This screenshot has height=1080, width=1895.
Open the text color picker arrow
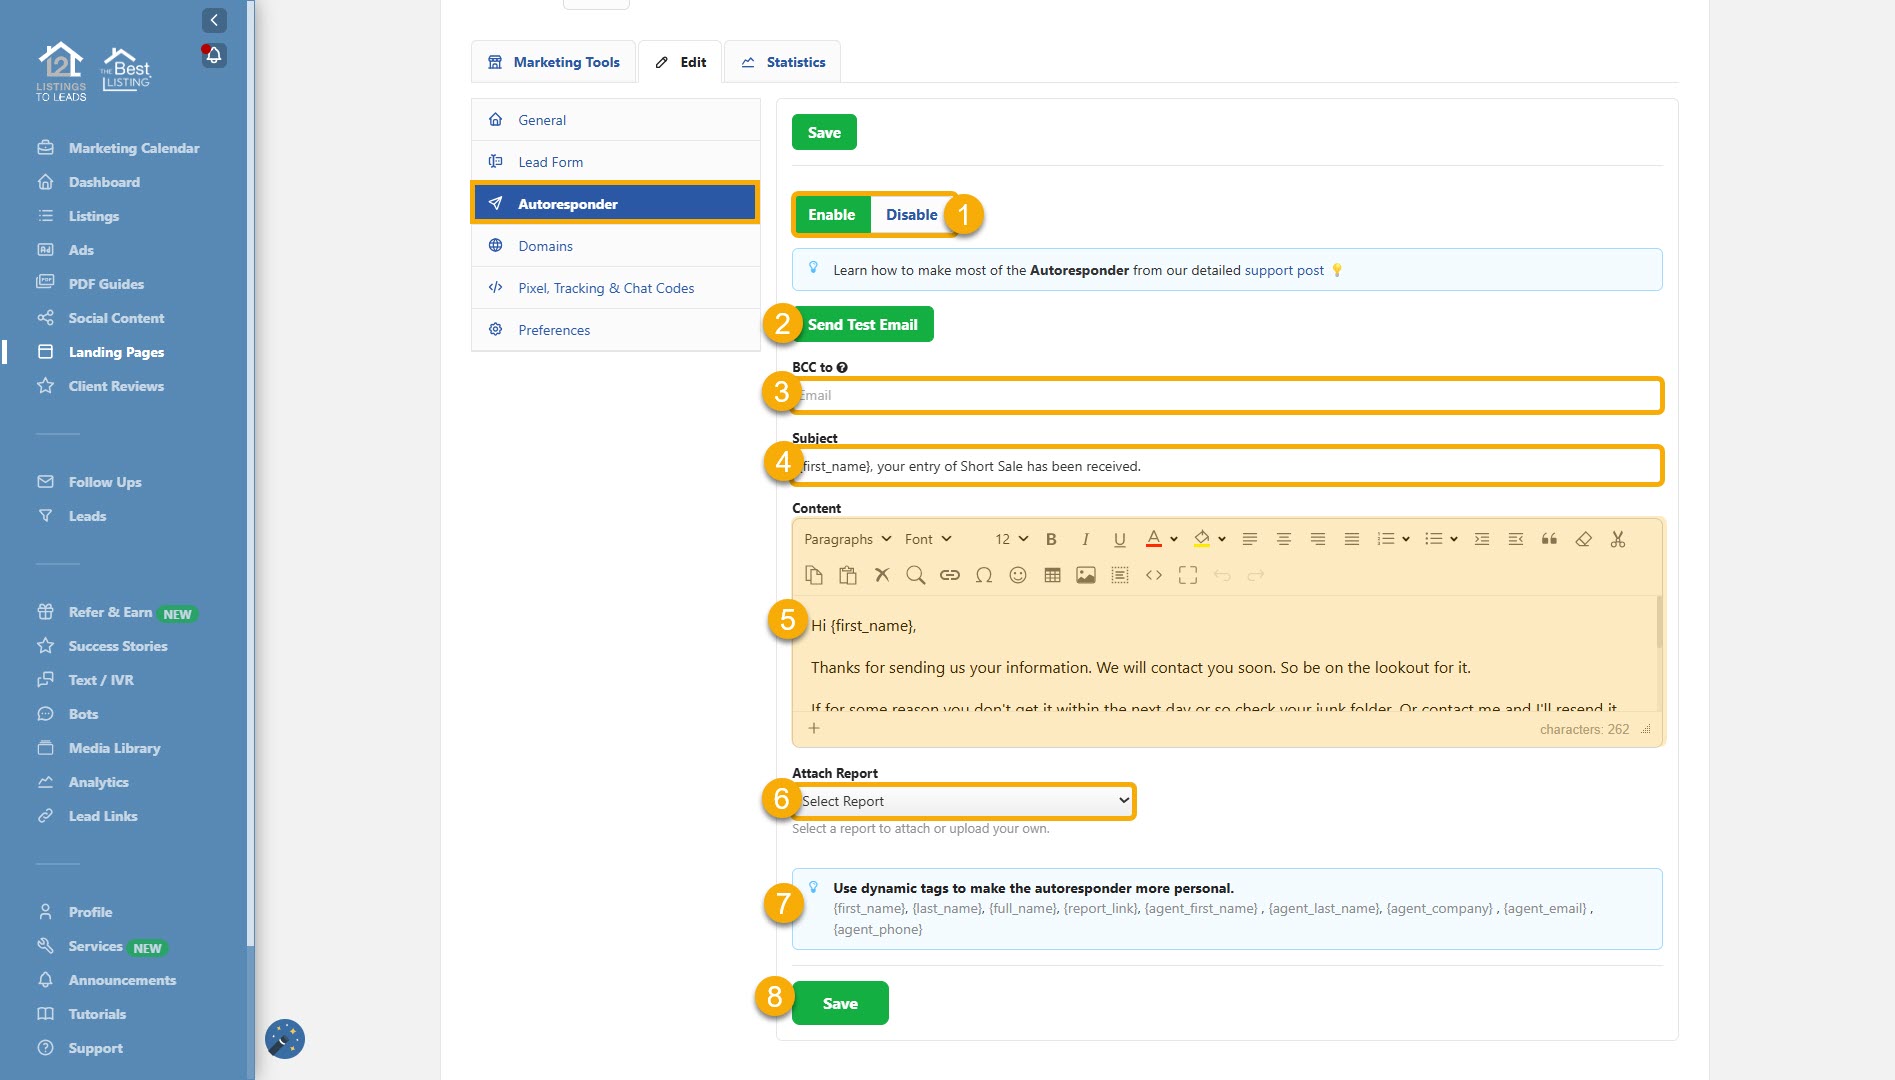click(x=1174, y=539)
